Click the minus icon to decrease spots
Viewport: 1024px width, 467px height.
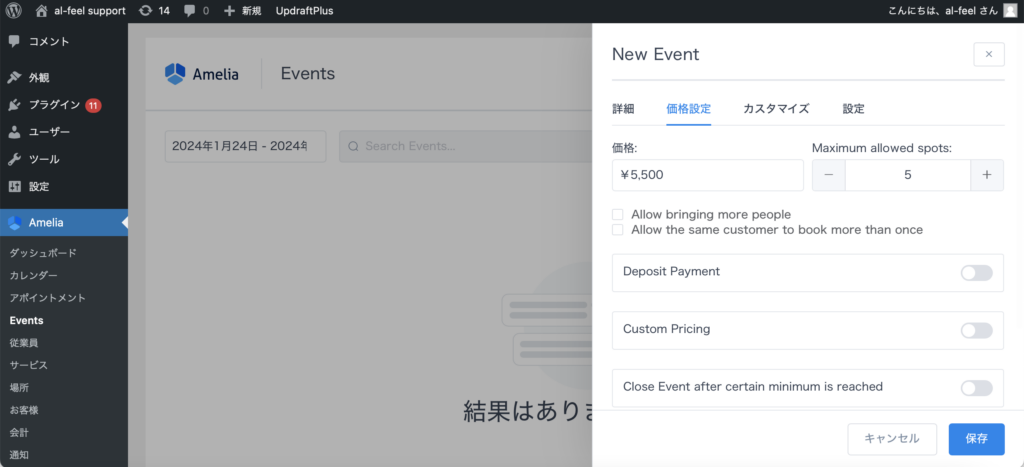pyautogui.click(x=828, y=175)
